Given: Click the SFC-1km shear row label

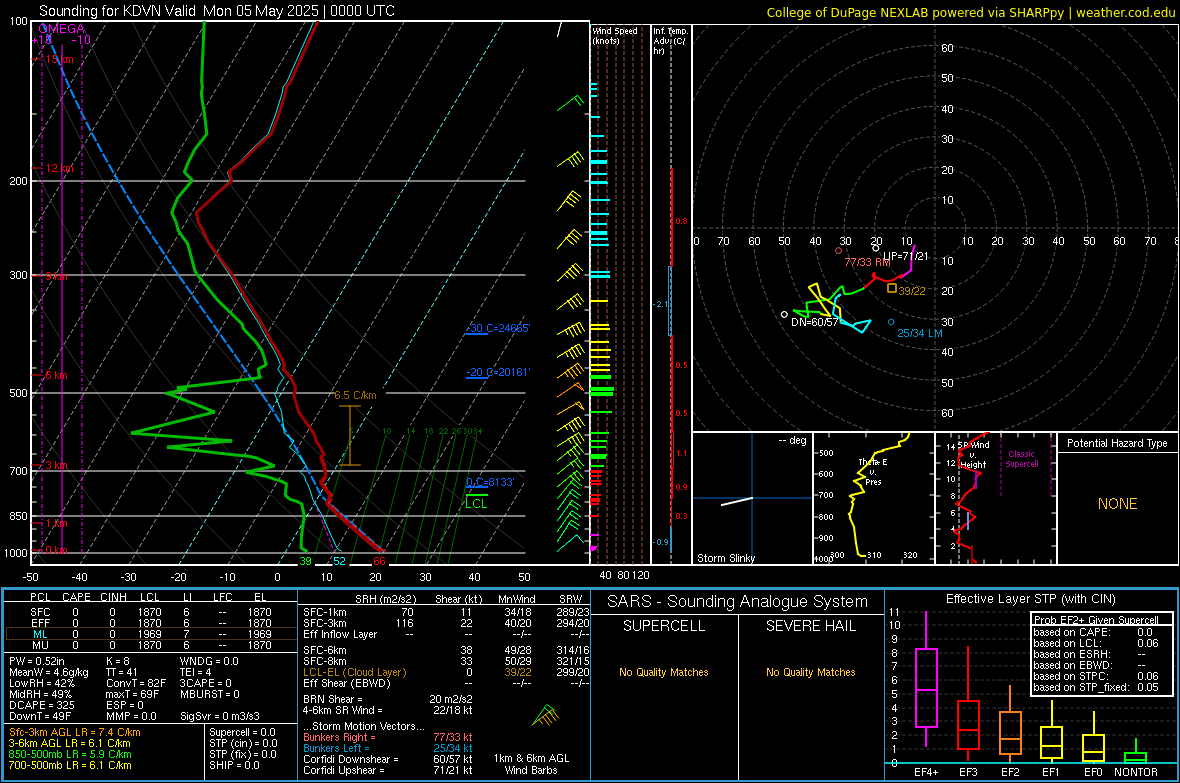Looking at the screenshot, I should (x=325, y=612).
